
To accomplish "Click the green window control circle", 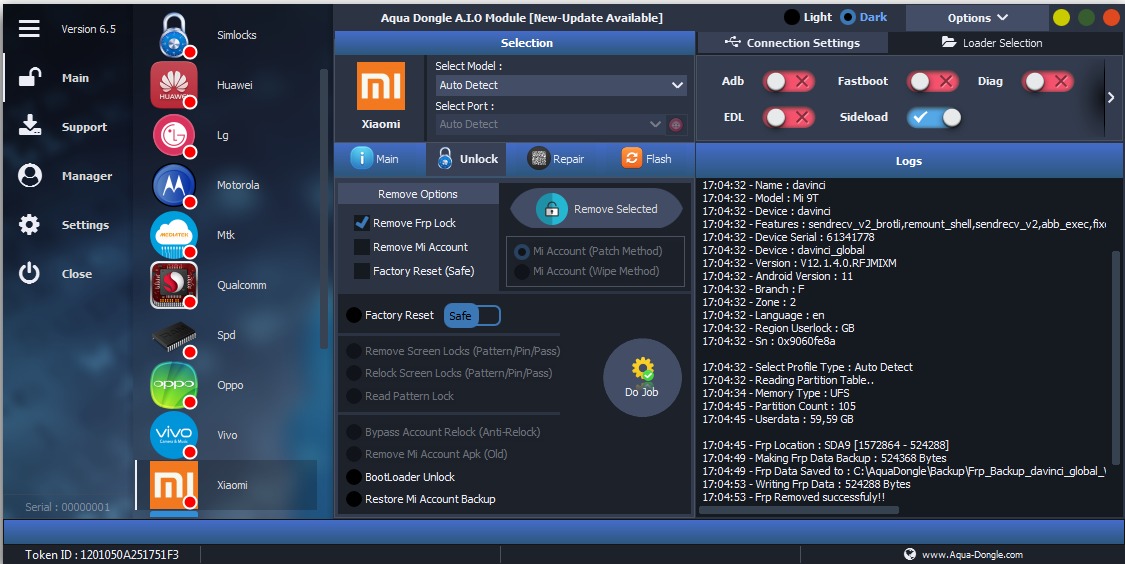I will pos(1086,18).
